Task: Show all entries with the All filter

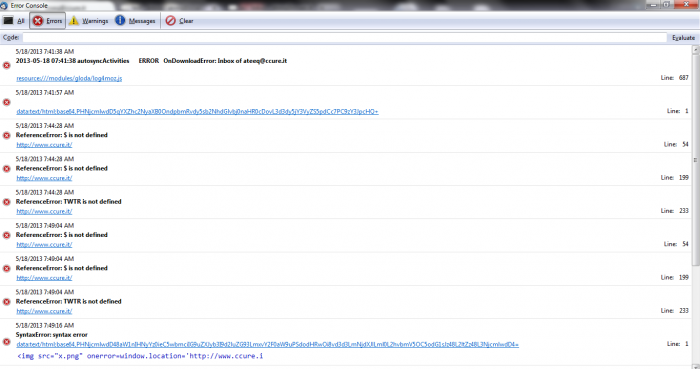Action: (14, 21)
